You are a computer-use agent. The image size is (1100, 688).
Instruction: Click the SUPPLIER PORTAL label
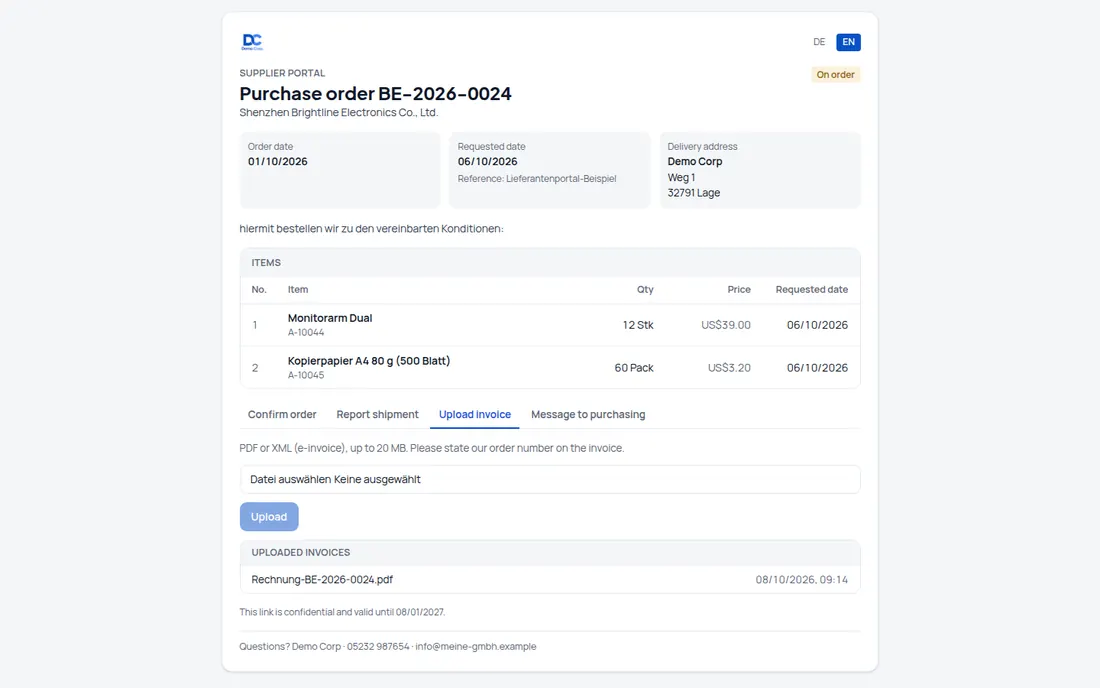pyautogui.click(x=282, y=73)
